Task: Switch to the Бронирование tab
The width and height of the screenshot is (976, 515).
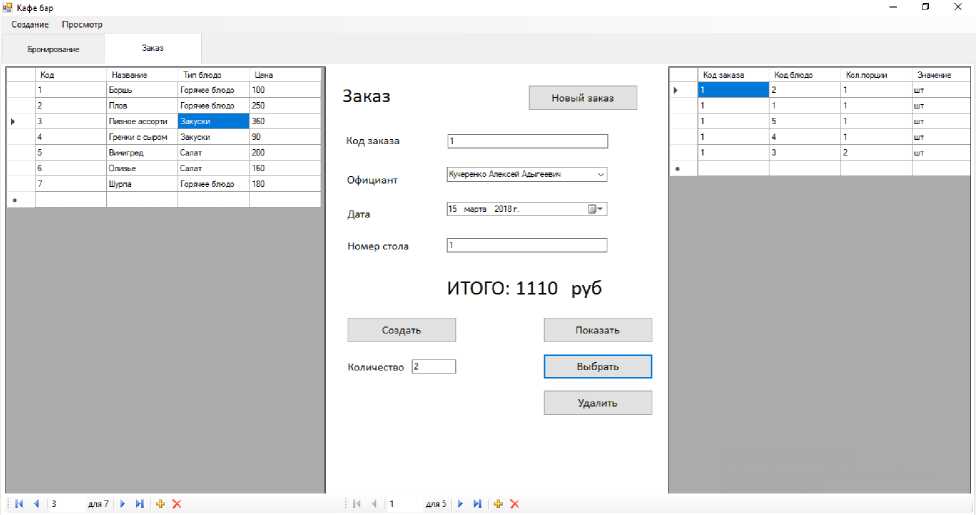Action: point(54,49)
